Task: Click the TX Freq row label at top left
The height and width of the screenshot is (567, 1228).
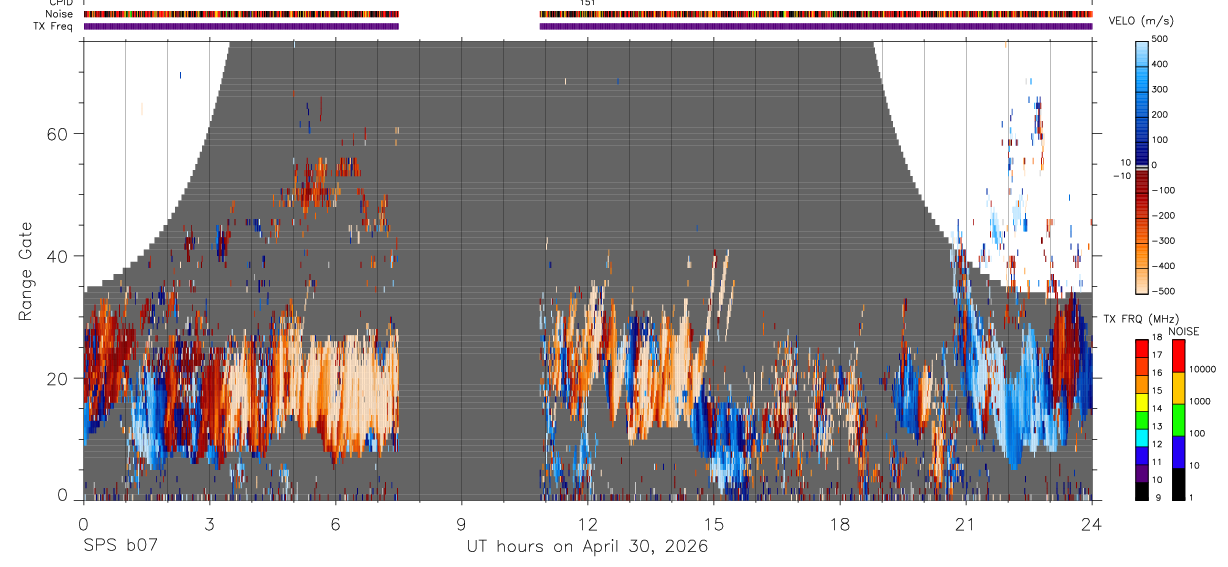Action: [54, 26]
